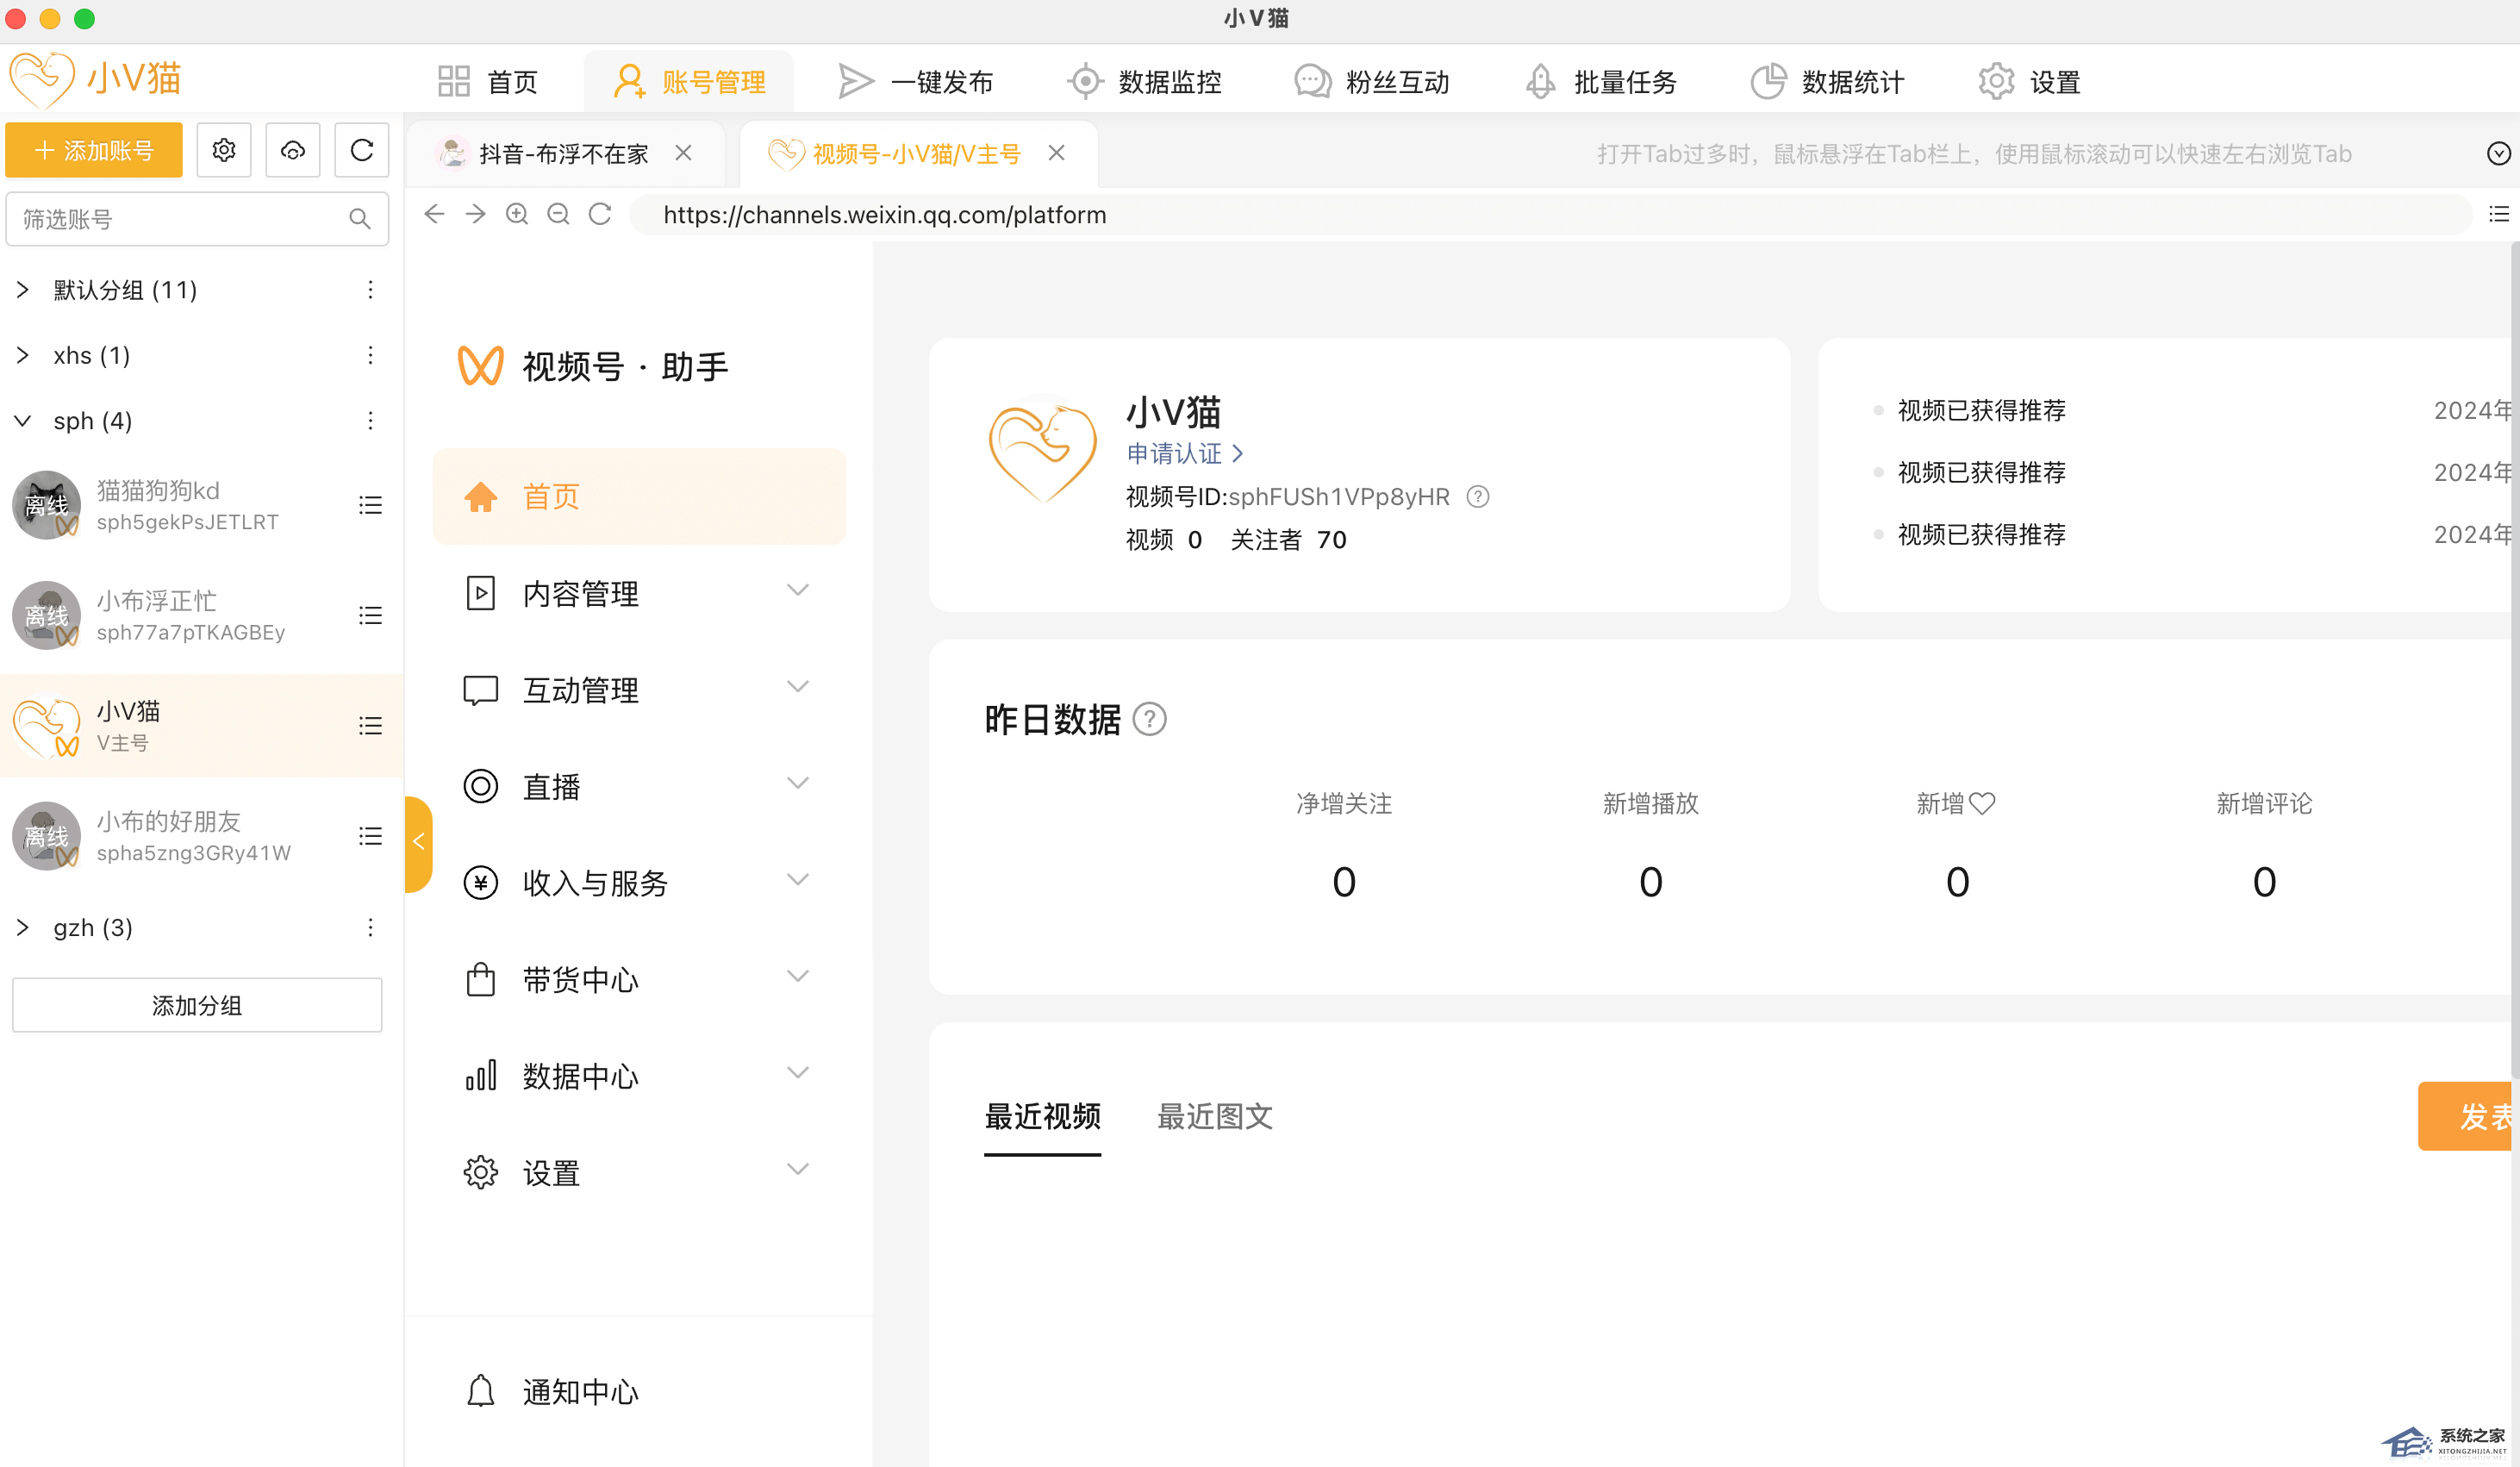Click the 申请认证 link
The image size is (2520, 1467).
tap(1185, 454)
